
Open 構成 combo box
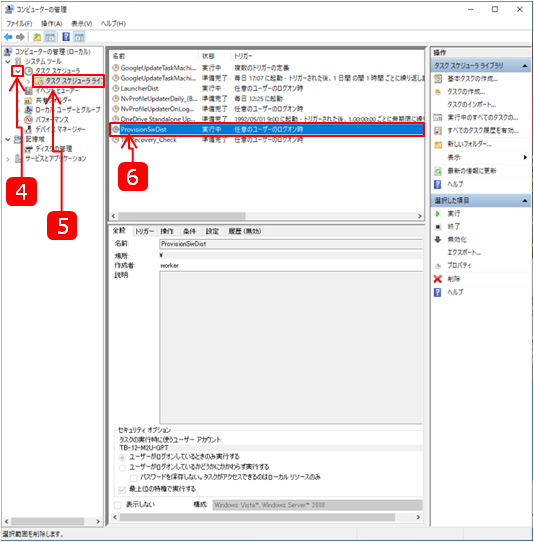(317, 505)
